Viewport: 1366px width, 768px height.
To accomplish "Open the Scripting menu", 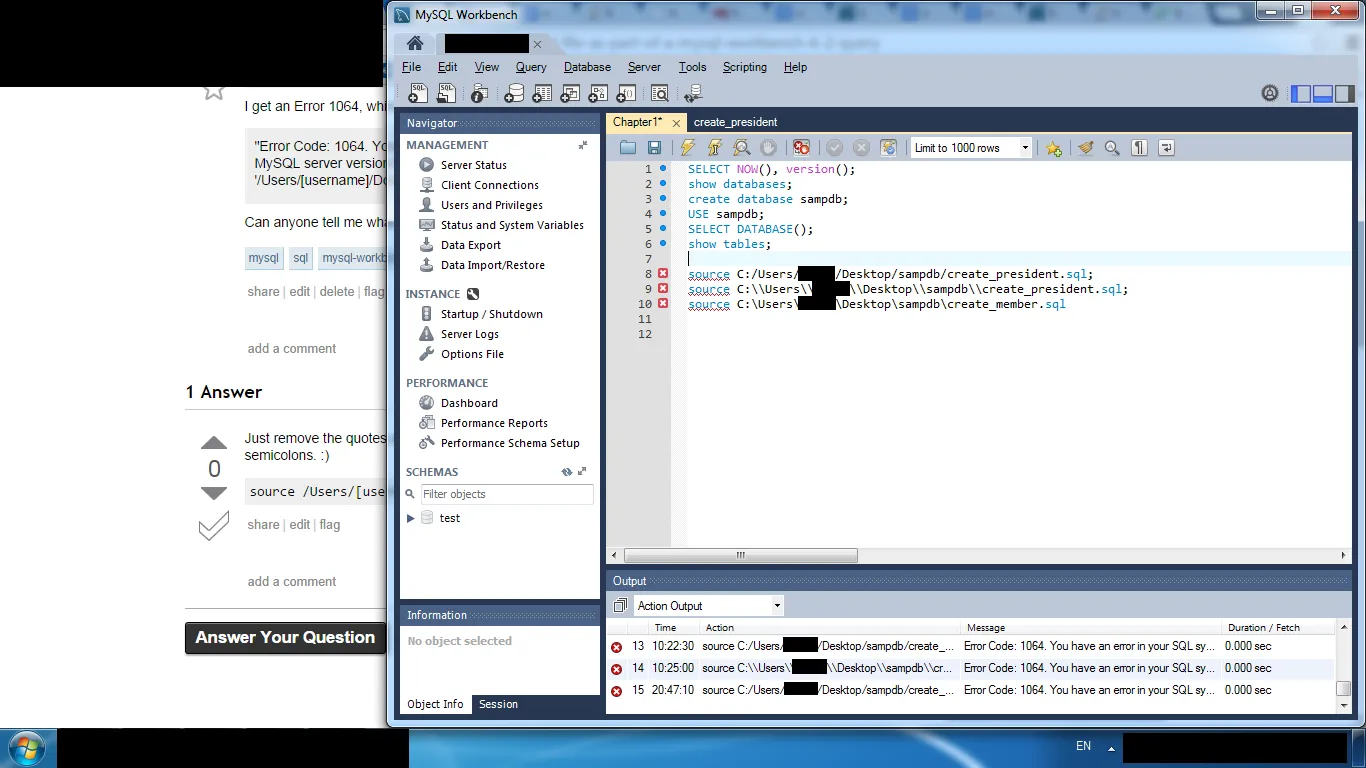I will pyautogui.click(x=745, y=67).
